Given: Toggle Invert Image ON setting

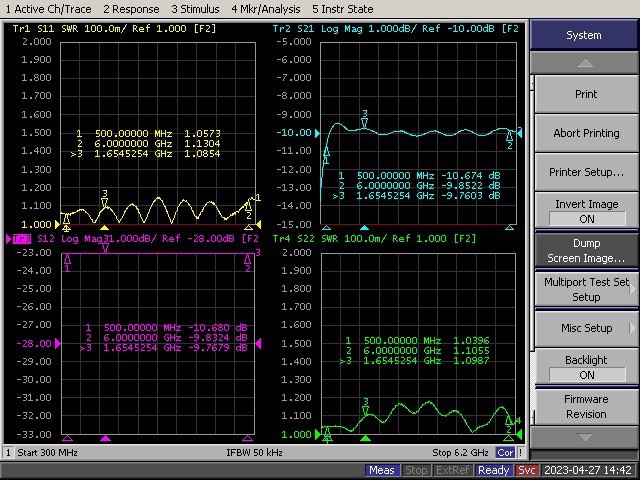Looking at the screenshot, I should 586,211.
